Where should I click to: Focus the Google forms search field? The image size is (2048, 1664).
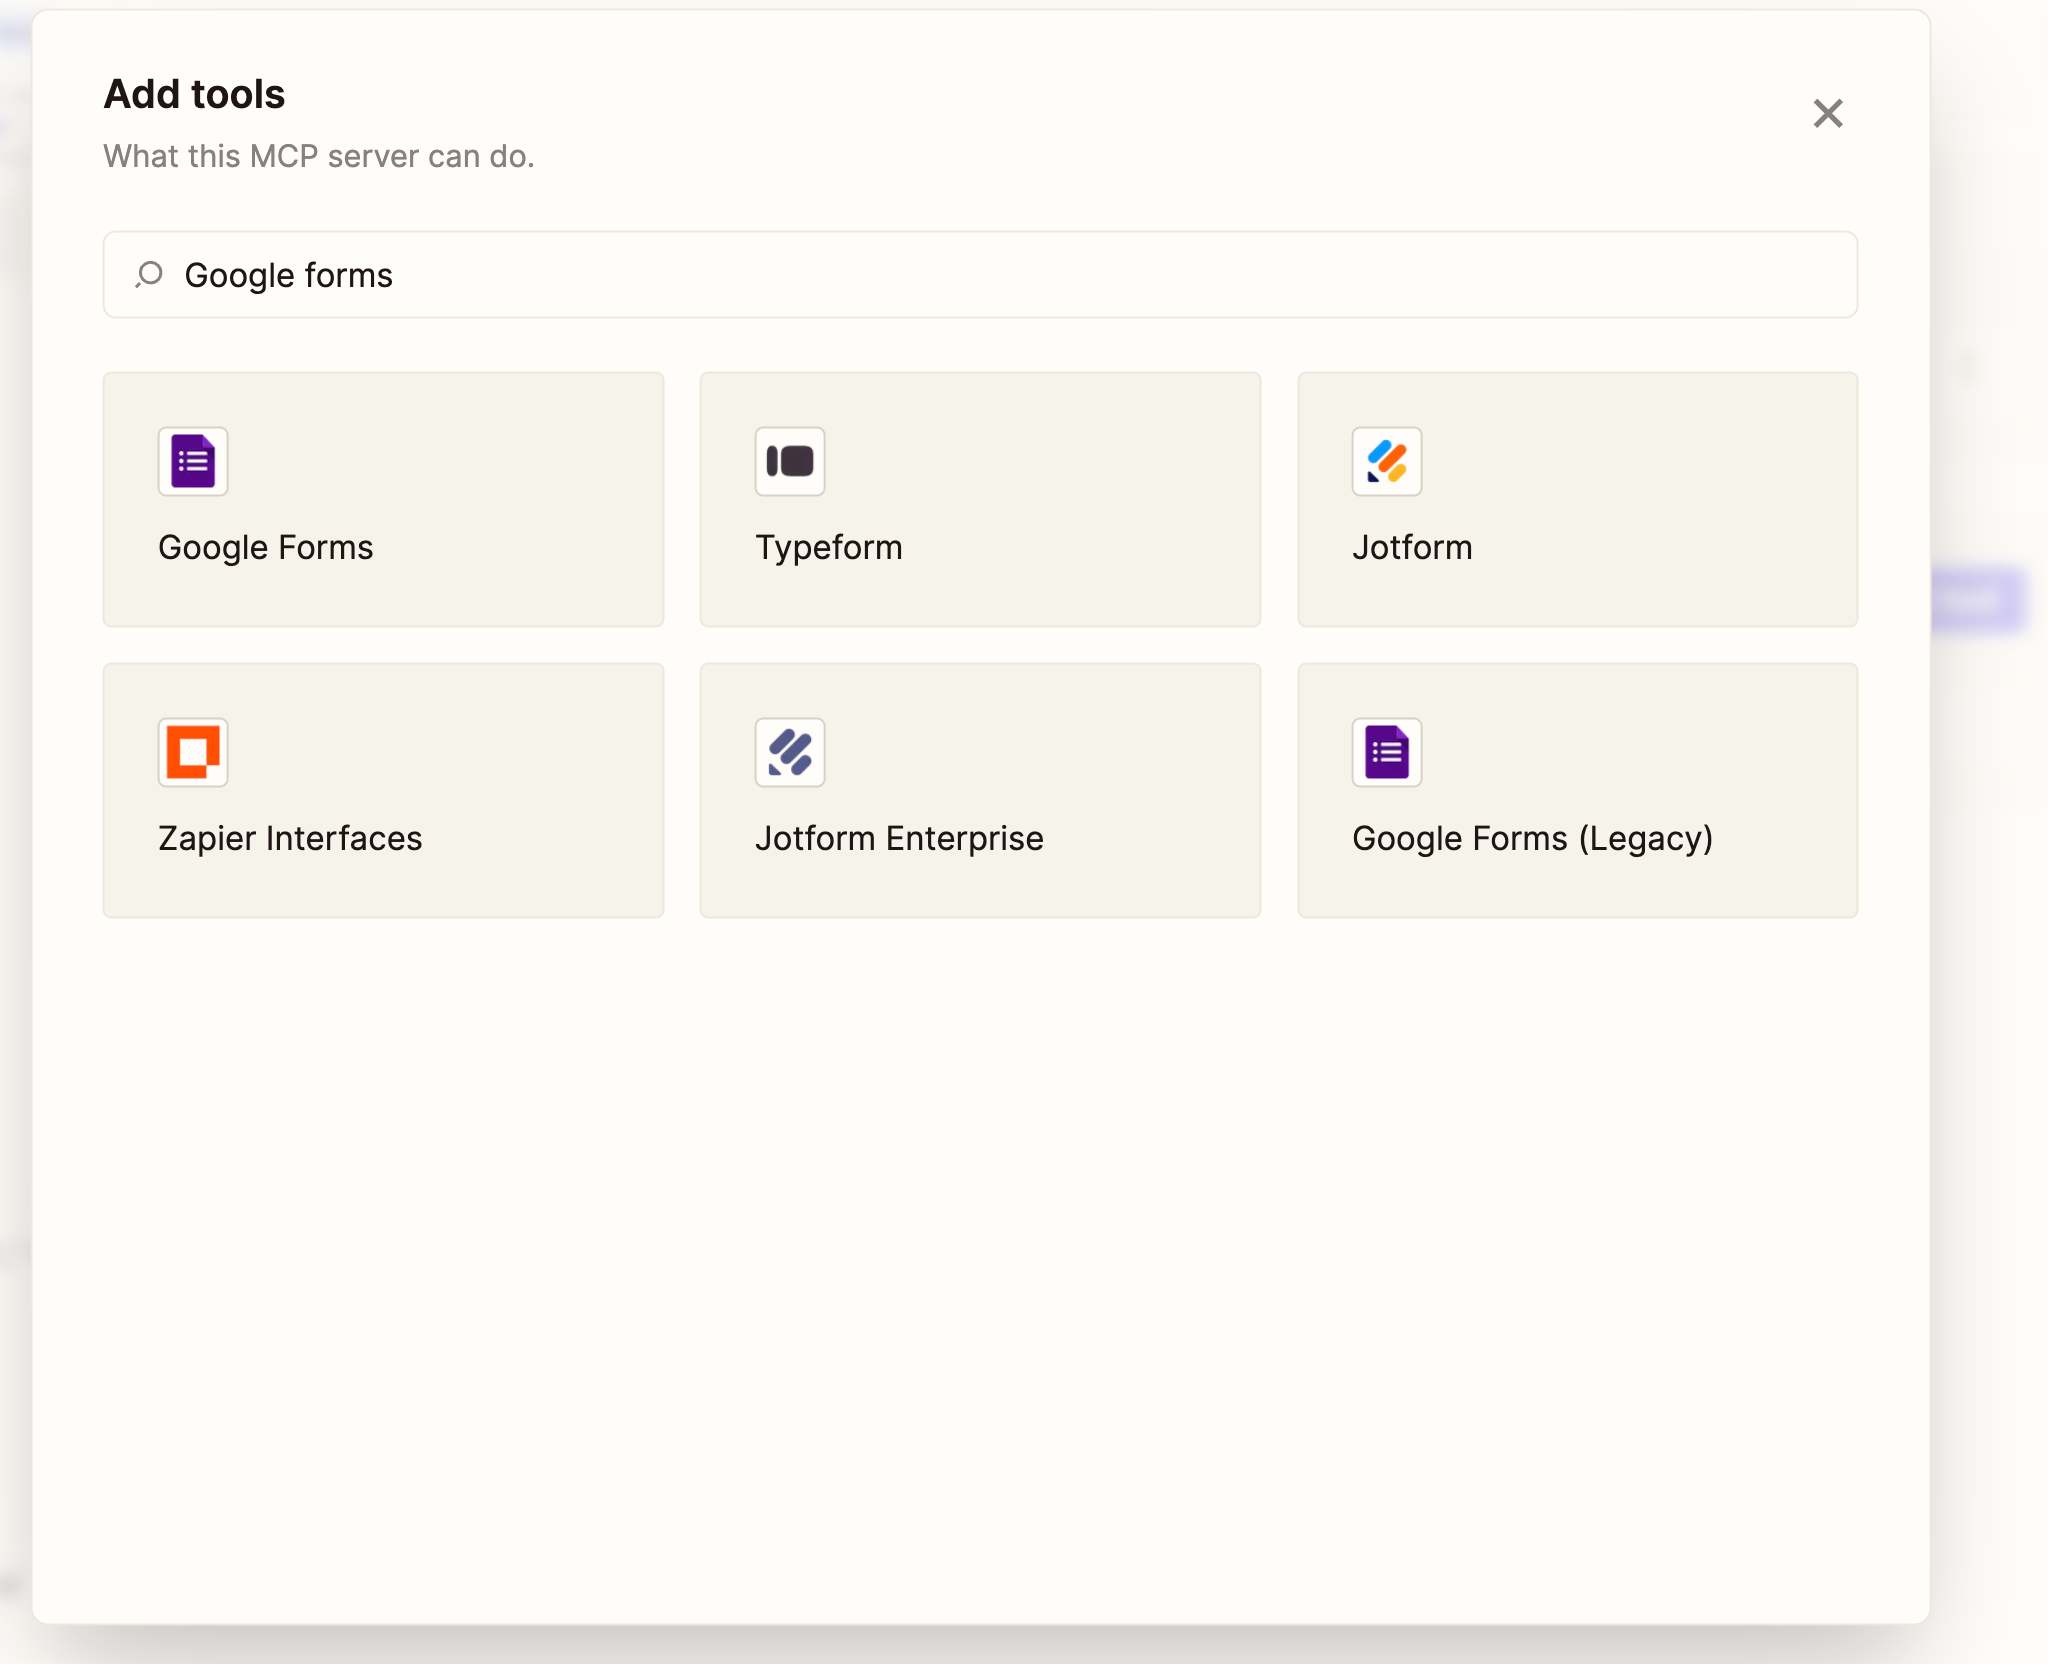coord(1000,275)
